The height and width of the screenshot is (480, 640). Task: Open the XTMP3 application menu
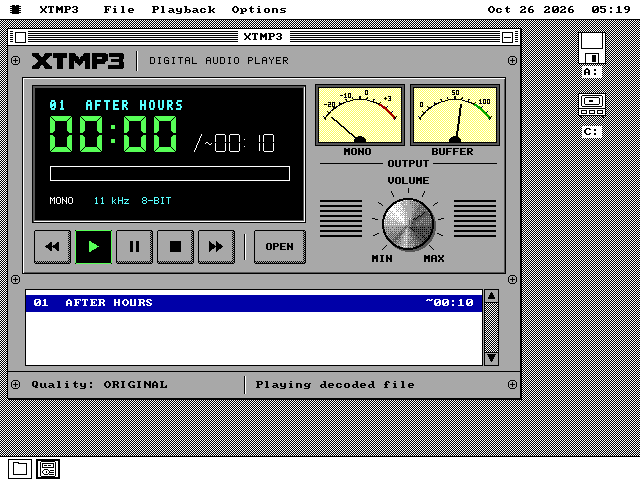point(59,9)
